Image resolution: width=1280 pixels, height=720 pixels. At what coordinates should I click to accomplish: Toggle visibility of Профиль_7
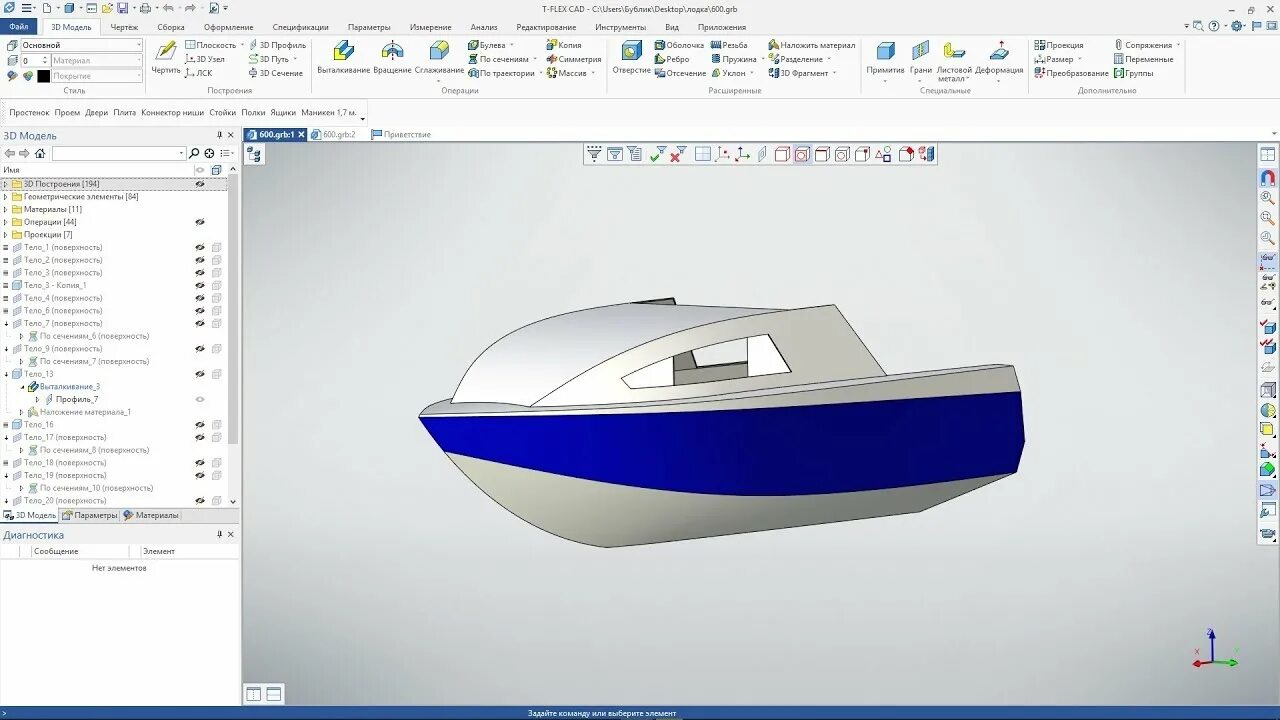tap(200, 399)
